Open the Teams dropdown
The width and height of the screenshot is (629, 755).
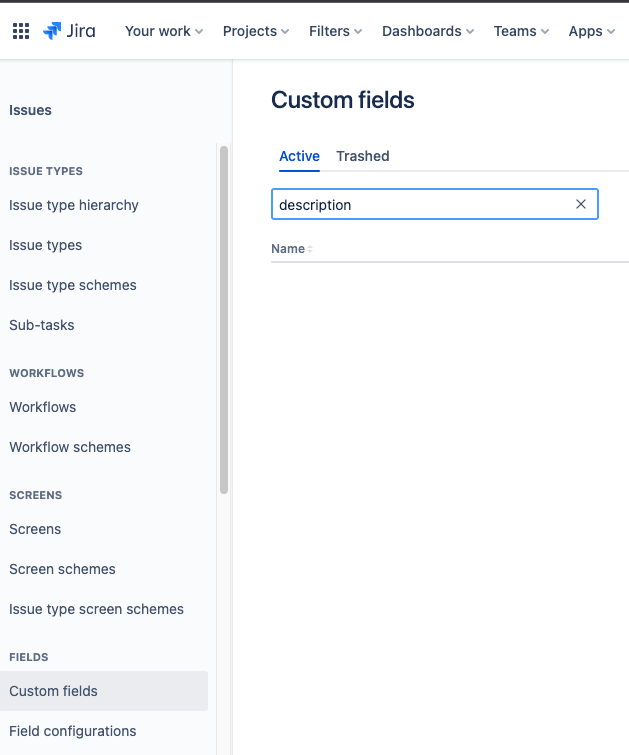click(521, 31)
